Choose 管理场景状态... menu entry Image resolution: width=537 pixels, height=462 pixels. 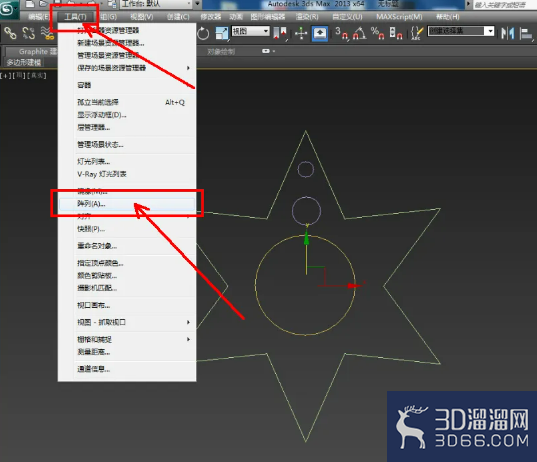point(127,145)
